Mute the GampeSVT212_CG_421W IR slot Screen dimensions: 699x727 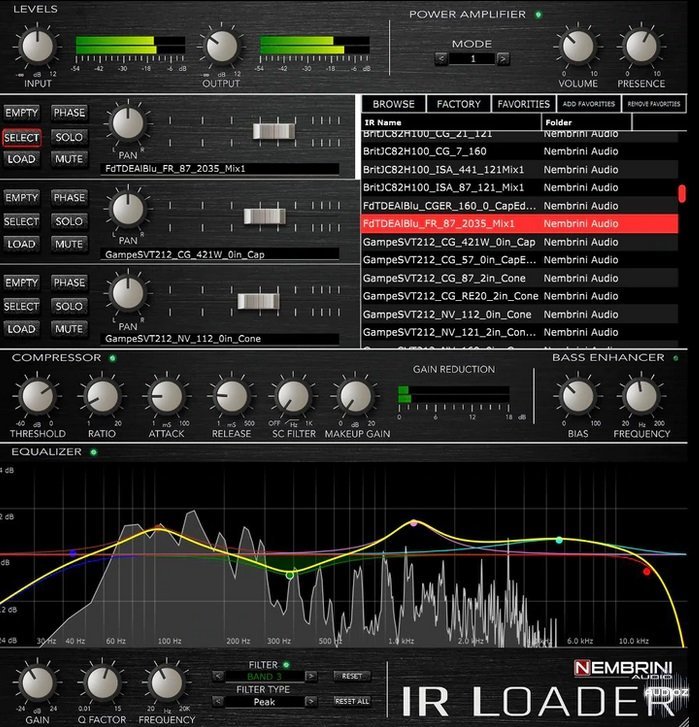coord(69,244)
